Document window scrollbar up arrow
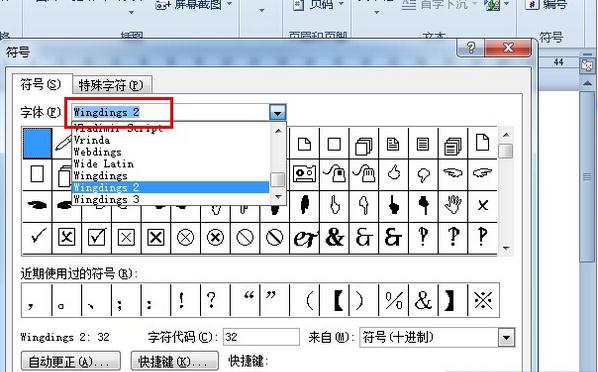 (x=587, y=84)
